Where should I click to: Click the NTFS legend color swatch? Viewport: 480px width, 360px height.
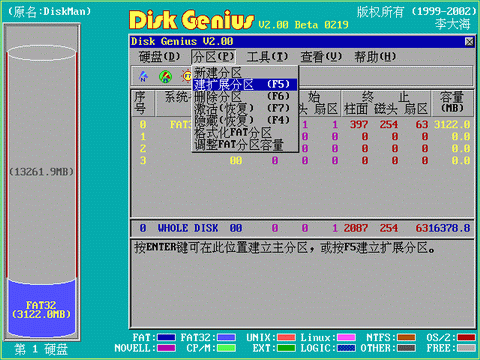[x=406, y=338]
